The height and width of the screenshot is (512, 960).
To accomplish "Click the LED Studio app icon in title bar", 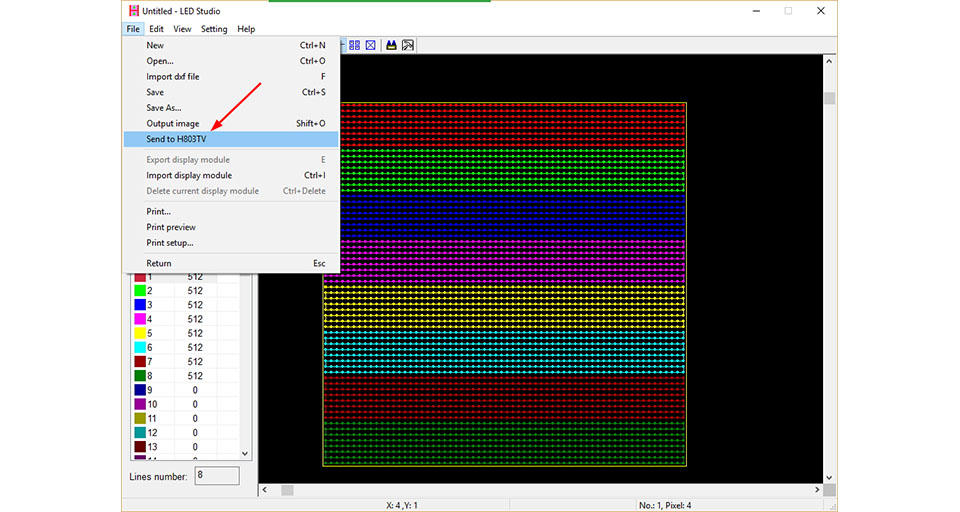I will coord(133,11).
